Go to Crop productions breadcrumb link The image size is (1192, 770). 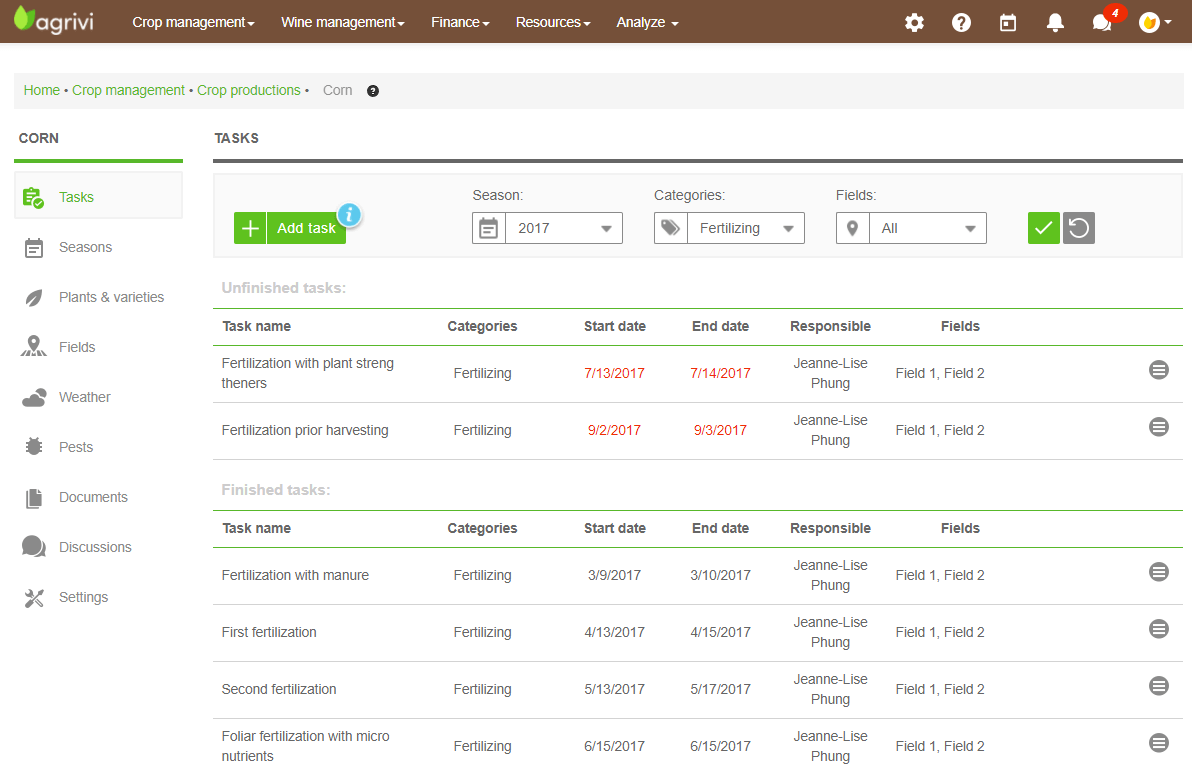click(248, 90)
